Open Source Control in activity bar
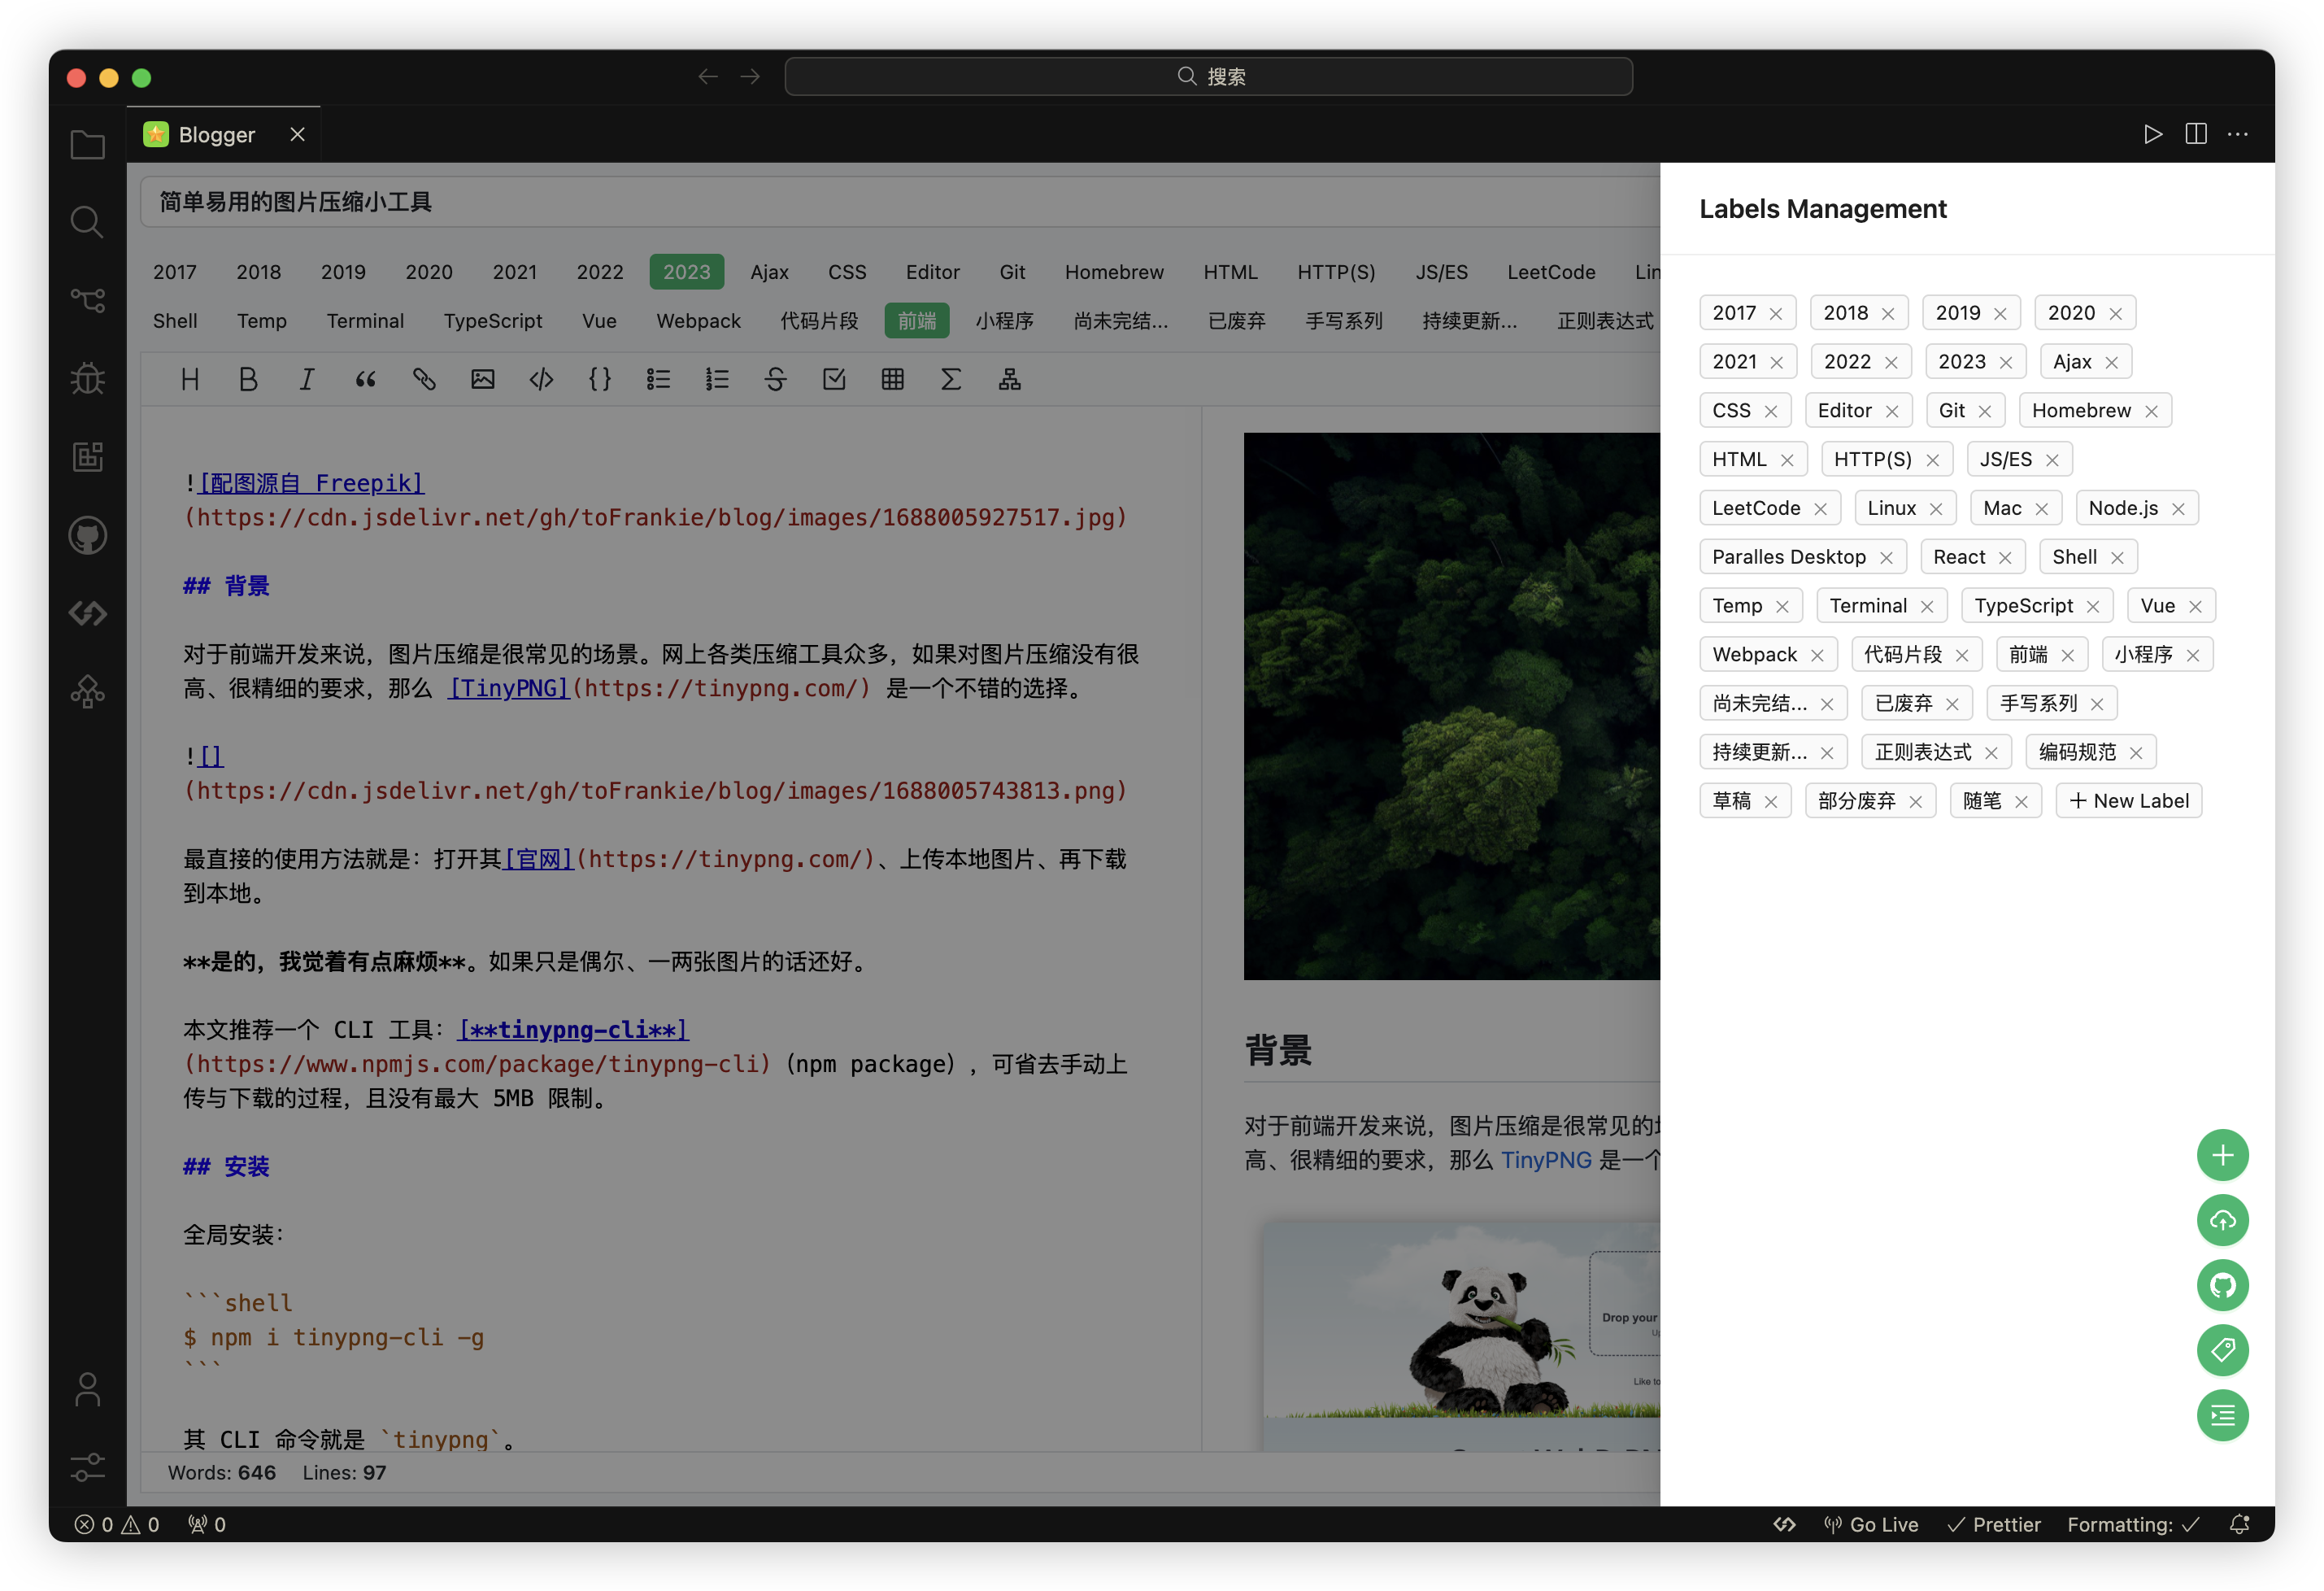Viewport: 2324px width, 1591px height. click(x=88, y=300)
